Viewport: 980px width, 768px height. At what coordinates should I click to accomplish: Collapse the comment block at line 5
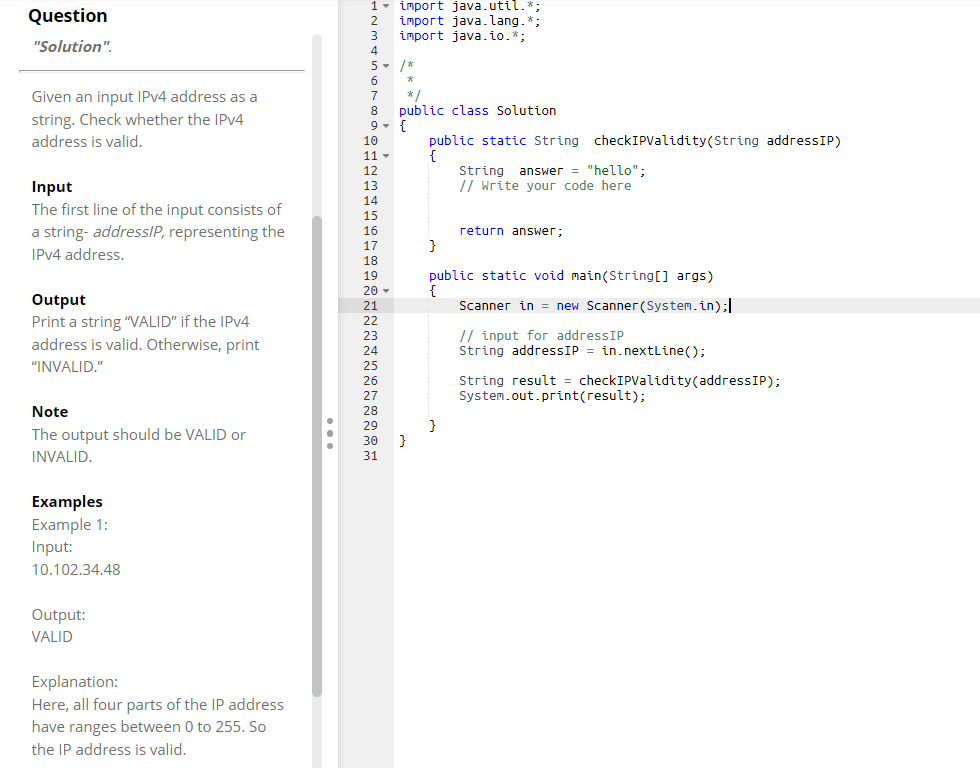[385, 65]
